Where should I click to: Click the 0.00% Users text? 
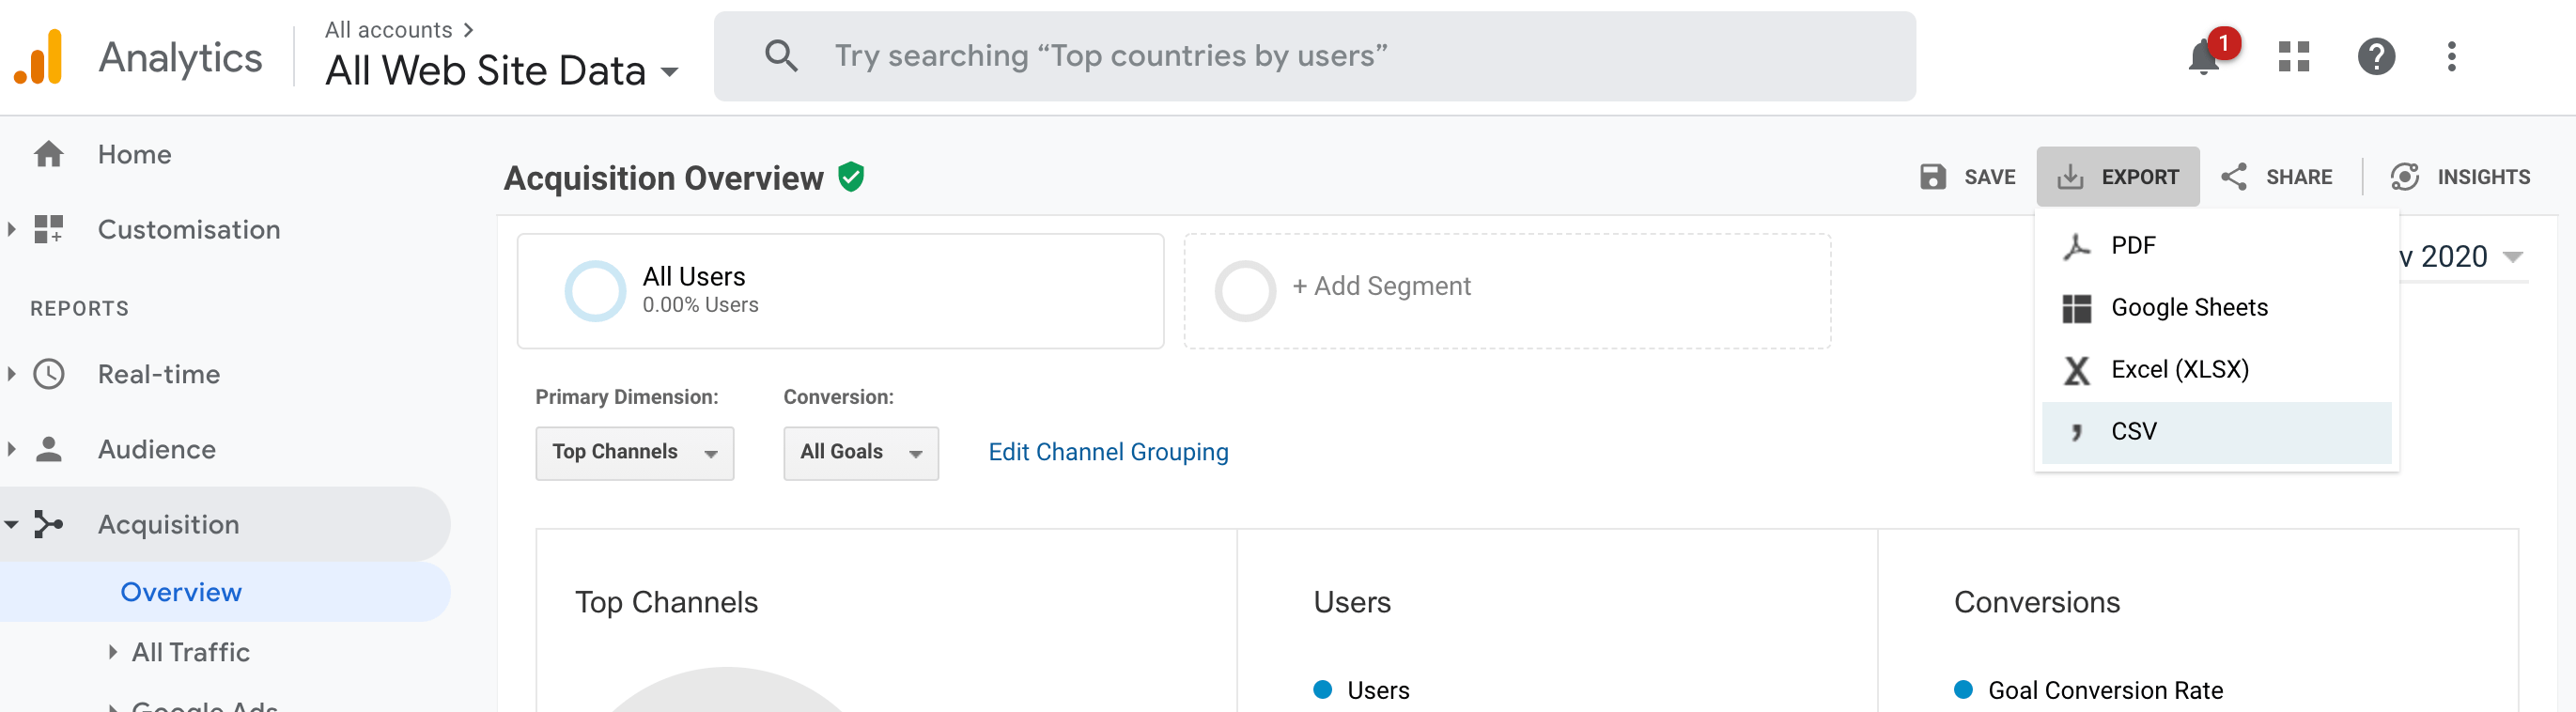[700, 305]
